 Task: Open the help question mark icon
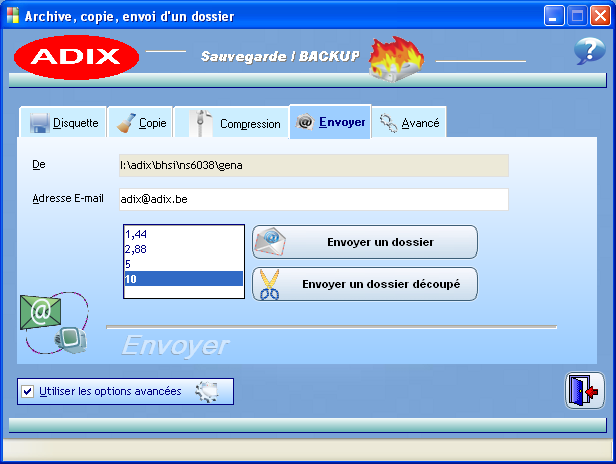[x=589, y=51]
